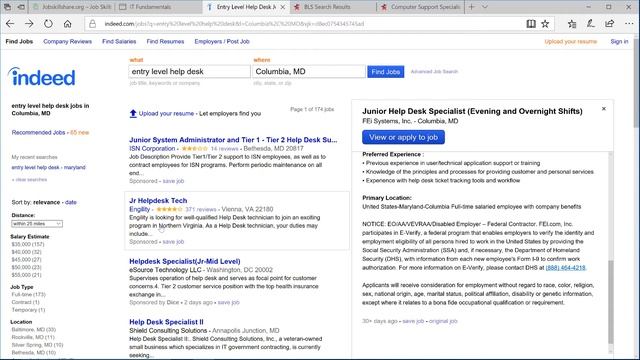Open Help Desk Specialist II listing
640x360 pixels.
(x=166, y=322)
